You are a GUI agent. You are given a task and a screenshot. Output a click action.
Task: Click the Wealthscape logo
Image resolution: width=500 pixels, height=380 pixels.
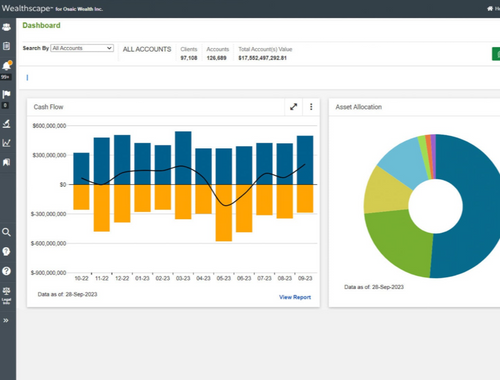pos(27,8)
